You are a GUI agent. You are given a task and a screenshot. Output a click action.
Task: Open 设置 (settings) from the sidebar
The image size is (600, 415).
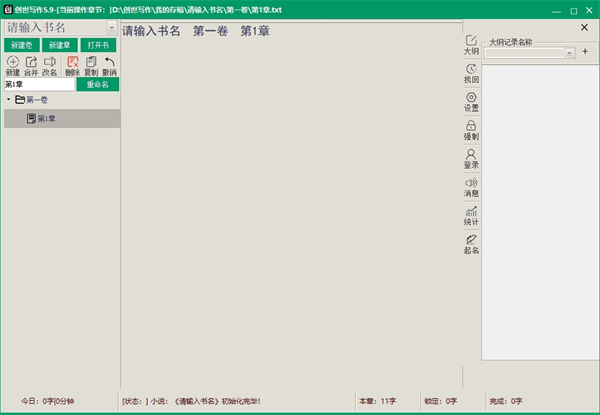471,101
